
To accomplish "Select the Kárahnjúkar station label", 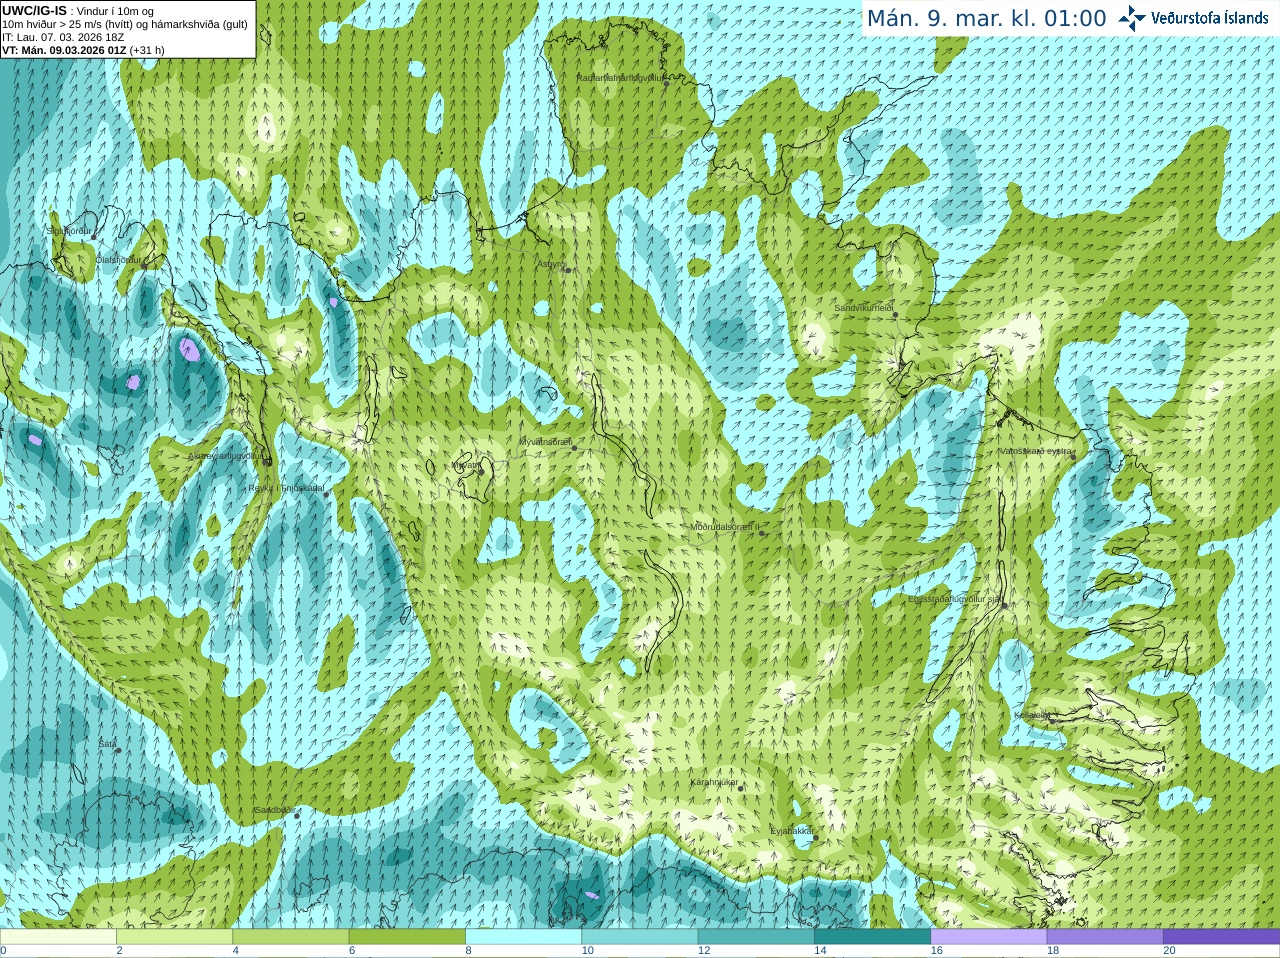I will (x=714, y=782).
